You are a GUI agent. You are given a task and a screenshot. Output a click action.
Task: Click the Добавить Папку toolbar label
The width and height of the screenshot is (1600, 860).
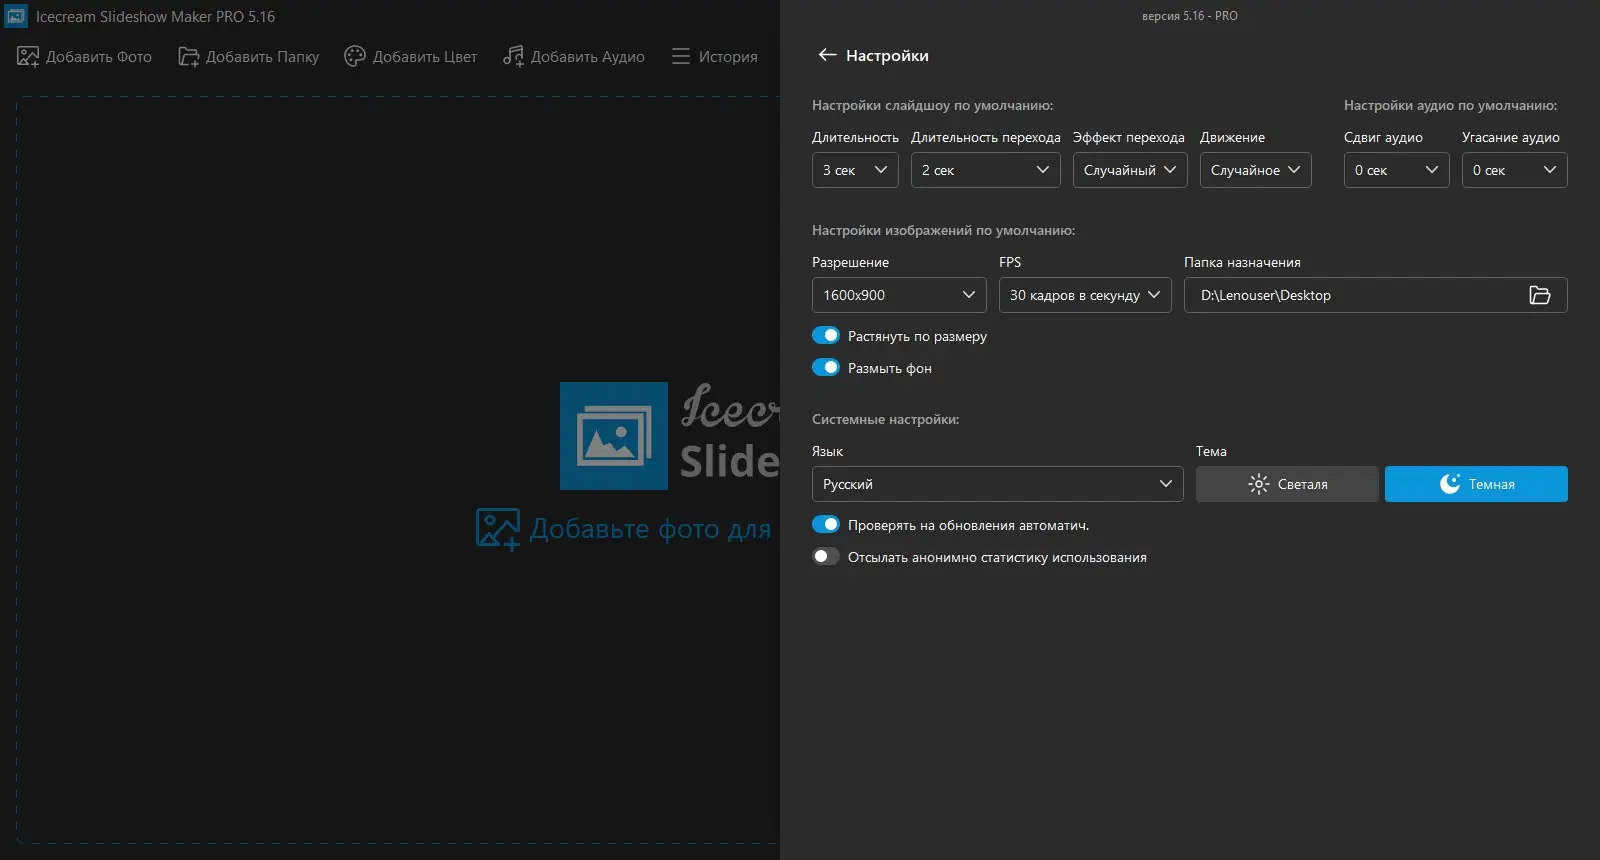262,57
